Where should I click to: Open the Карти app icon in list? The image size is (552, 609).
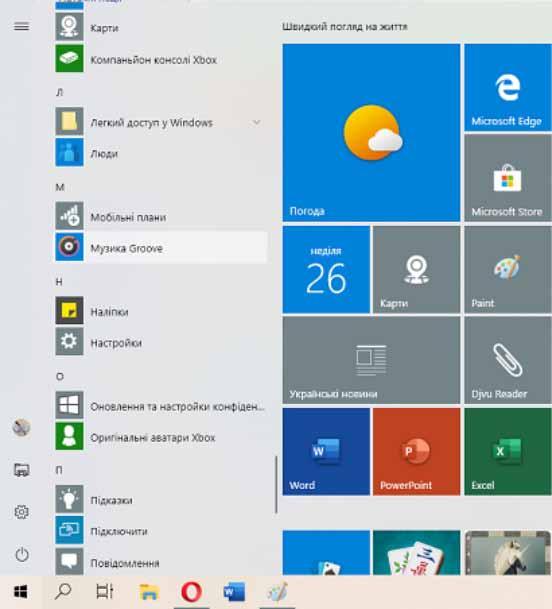point(69,27)
